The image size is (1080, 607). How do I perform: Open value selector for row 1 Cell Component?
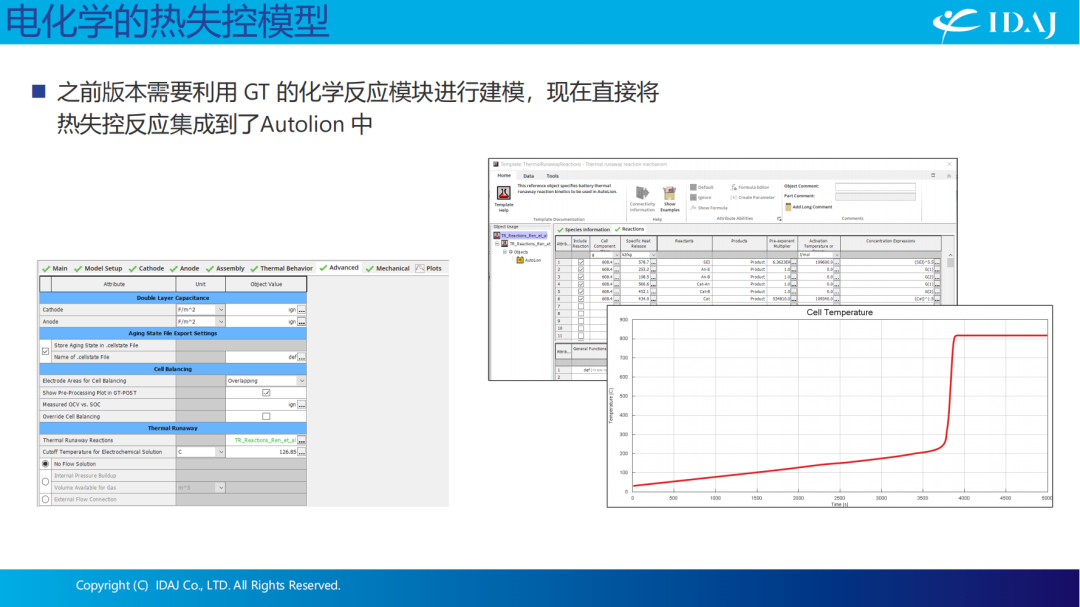(x=616, y=263)
